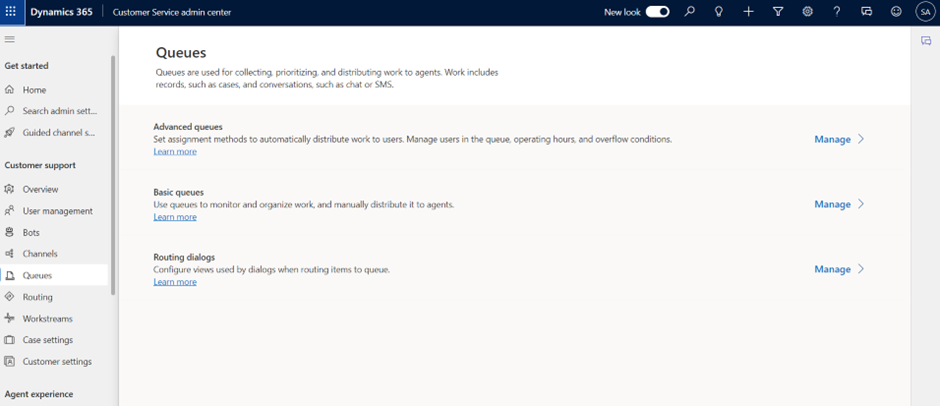Open the app launcher waffle icon
Image resolution: width=940 pixels, height=406 pixels.
[13, 12]
